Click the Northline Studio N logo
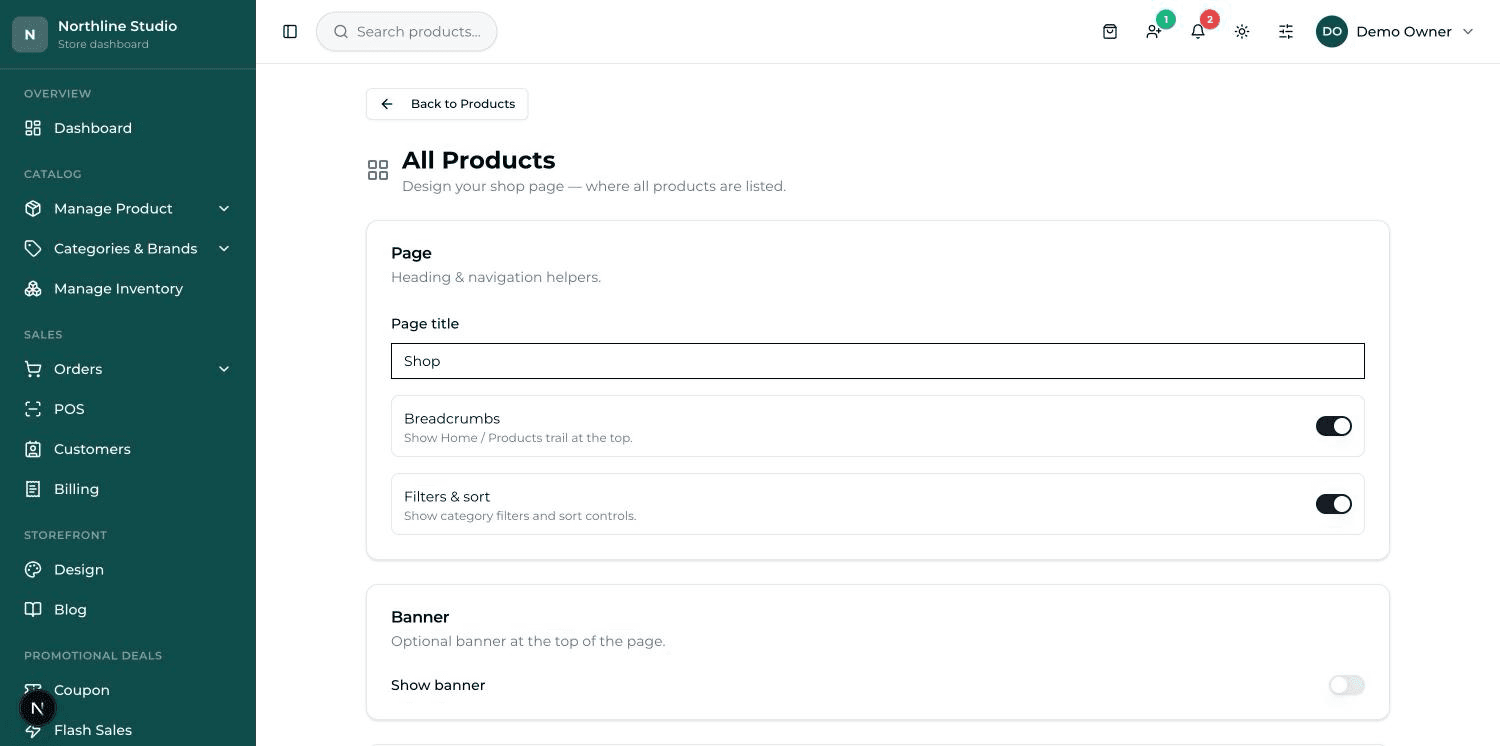1500x746 pixels. (x=30, y=34)
